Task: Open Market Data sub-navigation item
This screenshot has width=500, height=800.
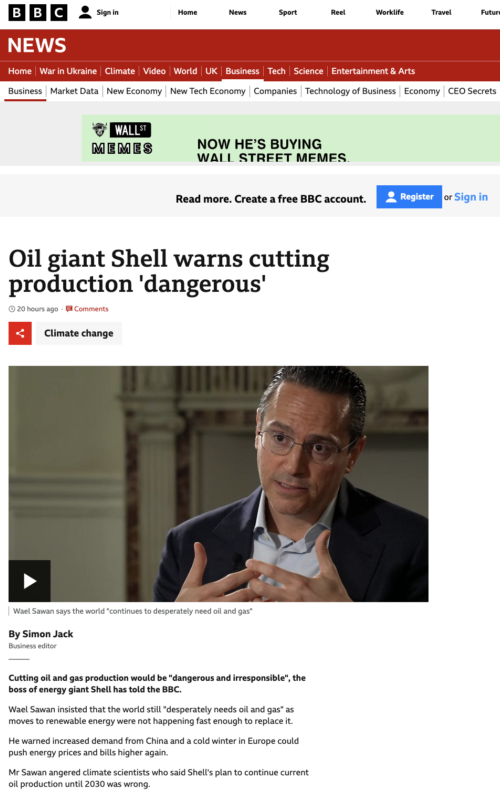Action: pyautogui.click(x=74, y=91)
